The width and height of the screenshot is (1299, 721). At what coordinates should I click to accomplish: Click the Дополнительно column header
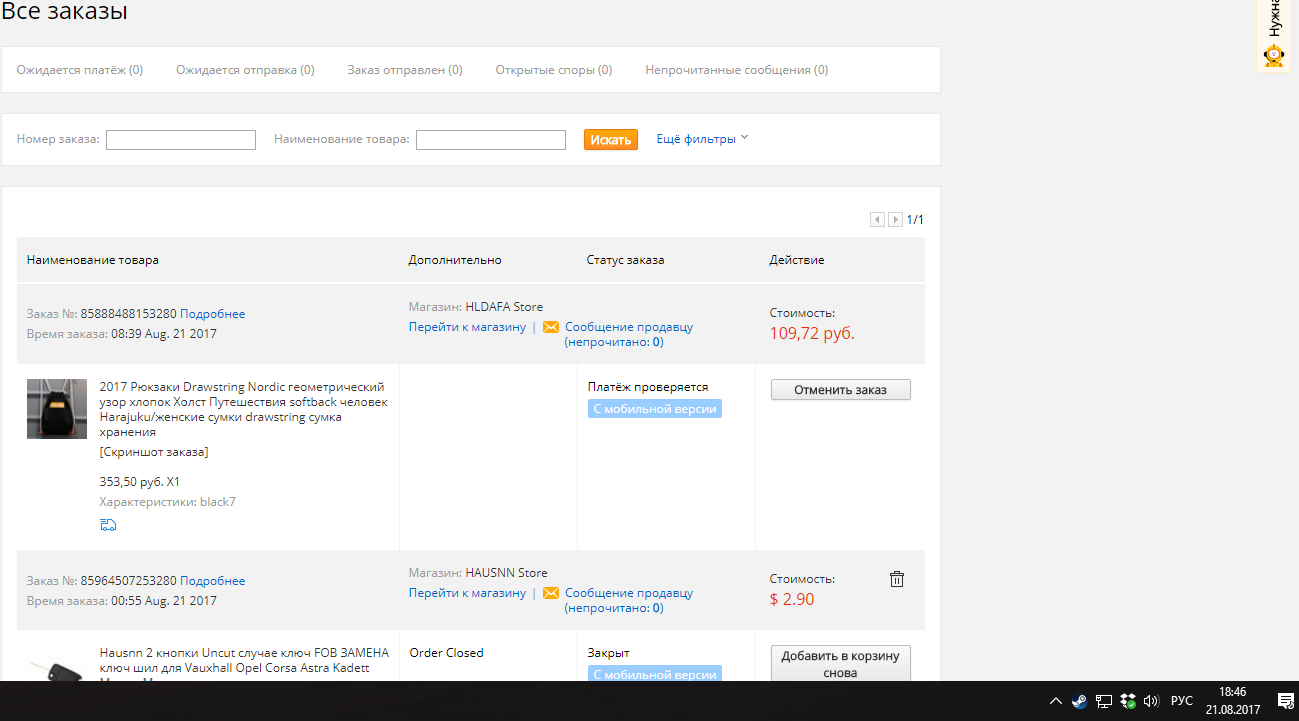click(455, 260)
